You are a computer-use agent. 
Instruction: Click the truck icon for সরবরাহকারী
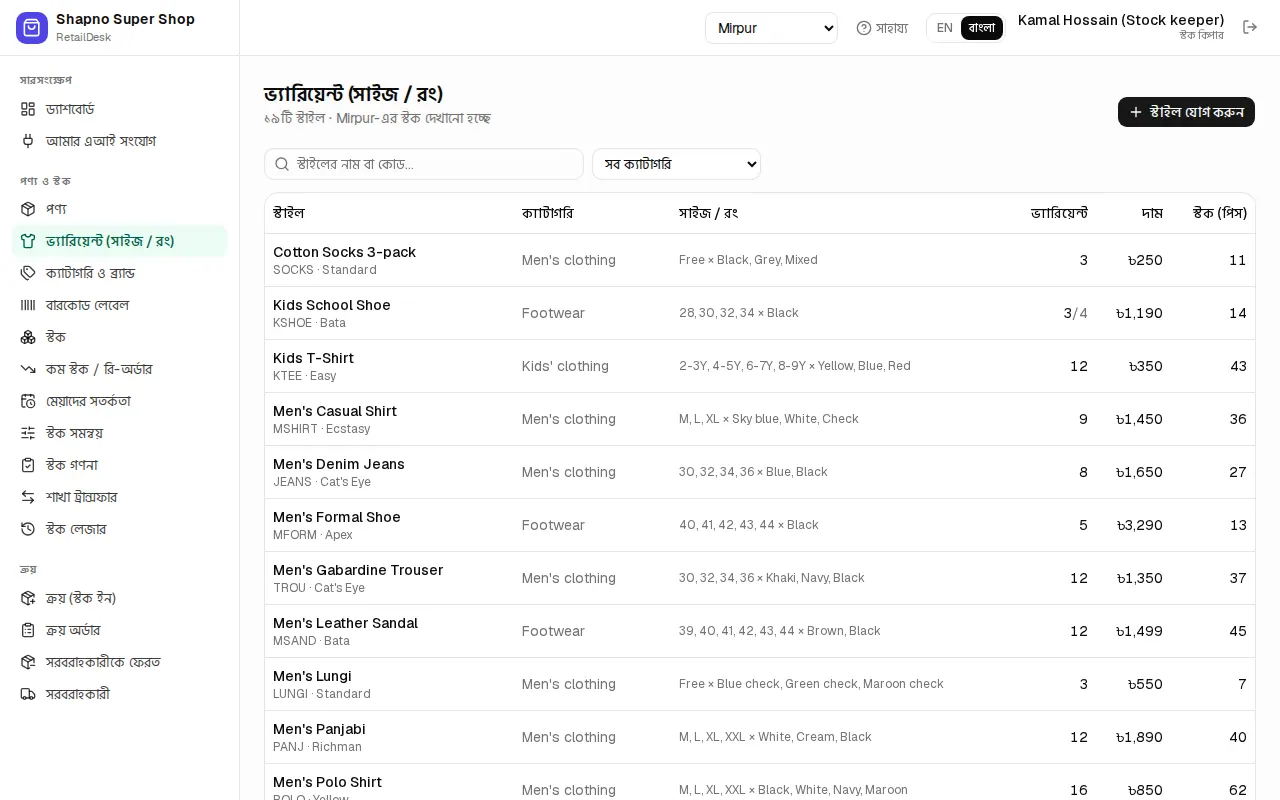tap(28, 694)
